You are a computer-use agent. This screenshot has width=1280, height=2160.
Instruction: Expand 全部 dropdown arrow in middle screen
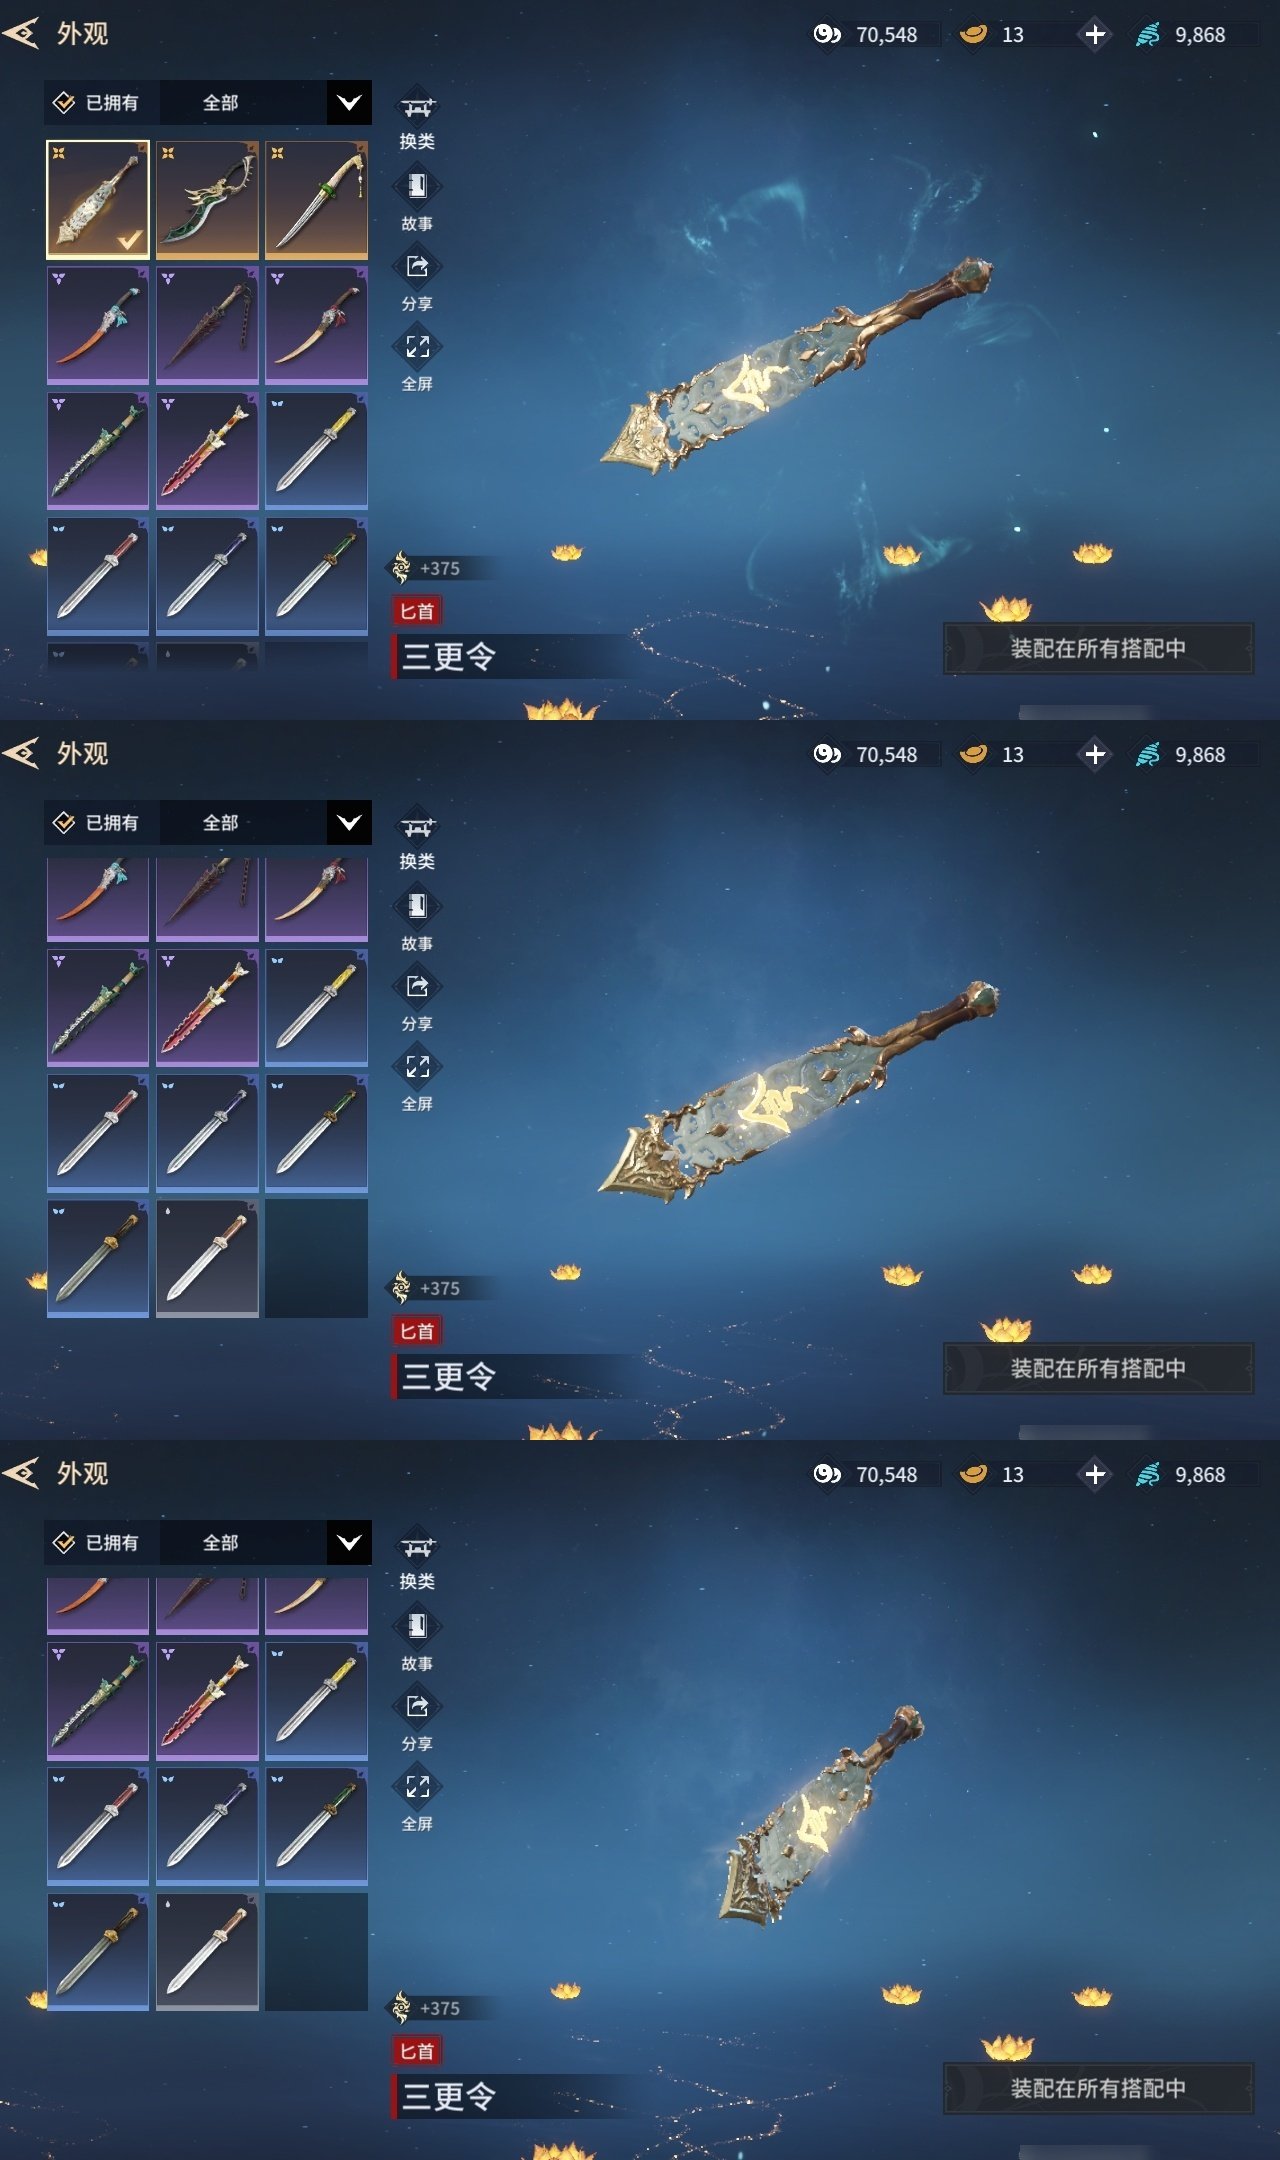[x=349, y=822]
